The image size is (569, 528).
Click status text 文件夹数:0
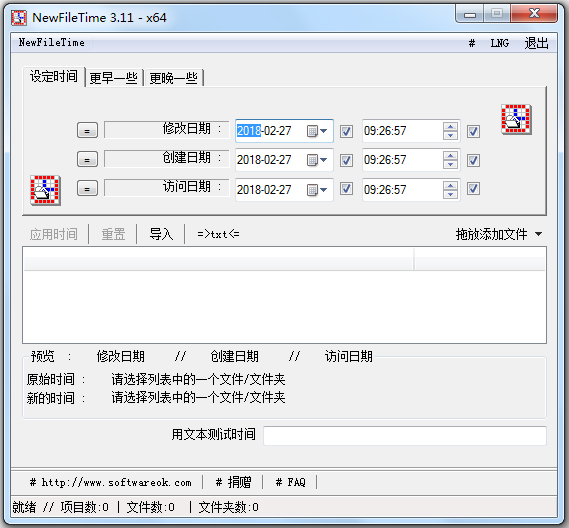coord(229,507)
